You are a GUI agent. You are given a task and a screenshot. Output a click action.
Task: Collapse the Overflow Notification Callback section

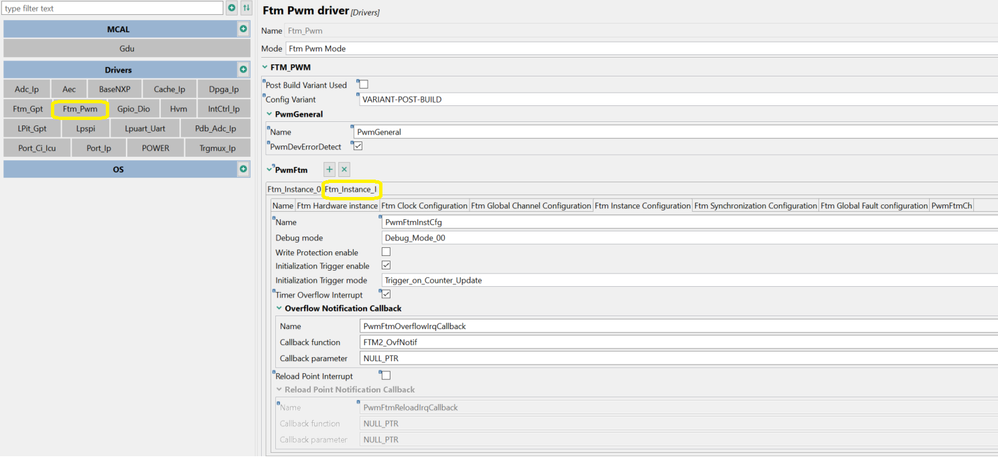pos(279,309)
